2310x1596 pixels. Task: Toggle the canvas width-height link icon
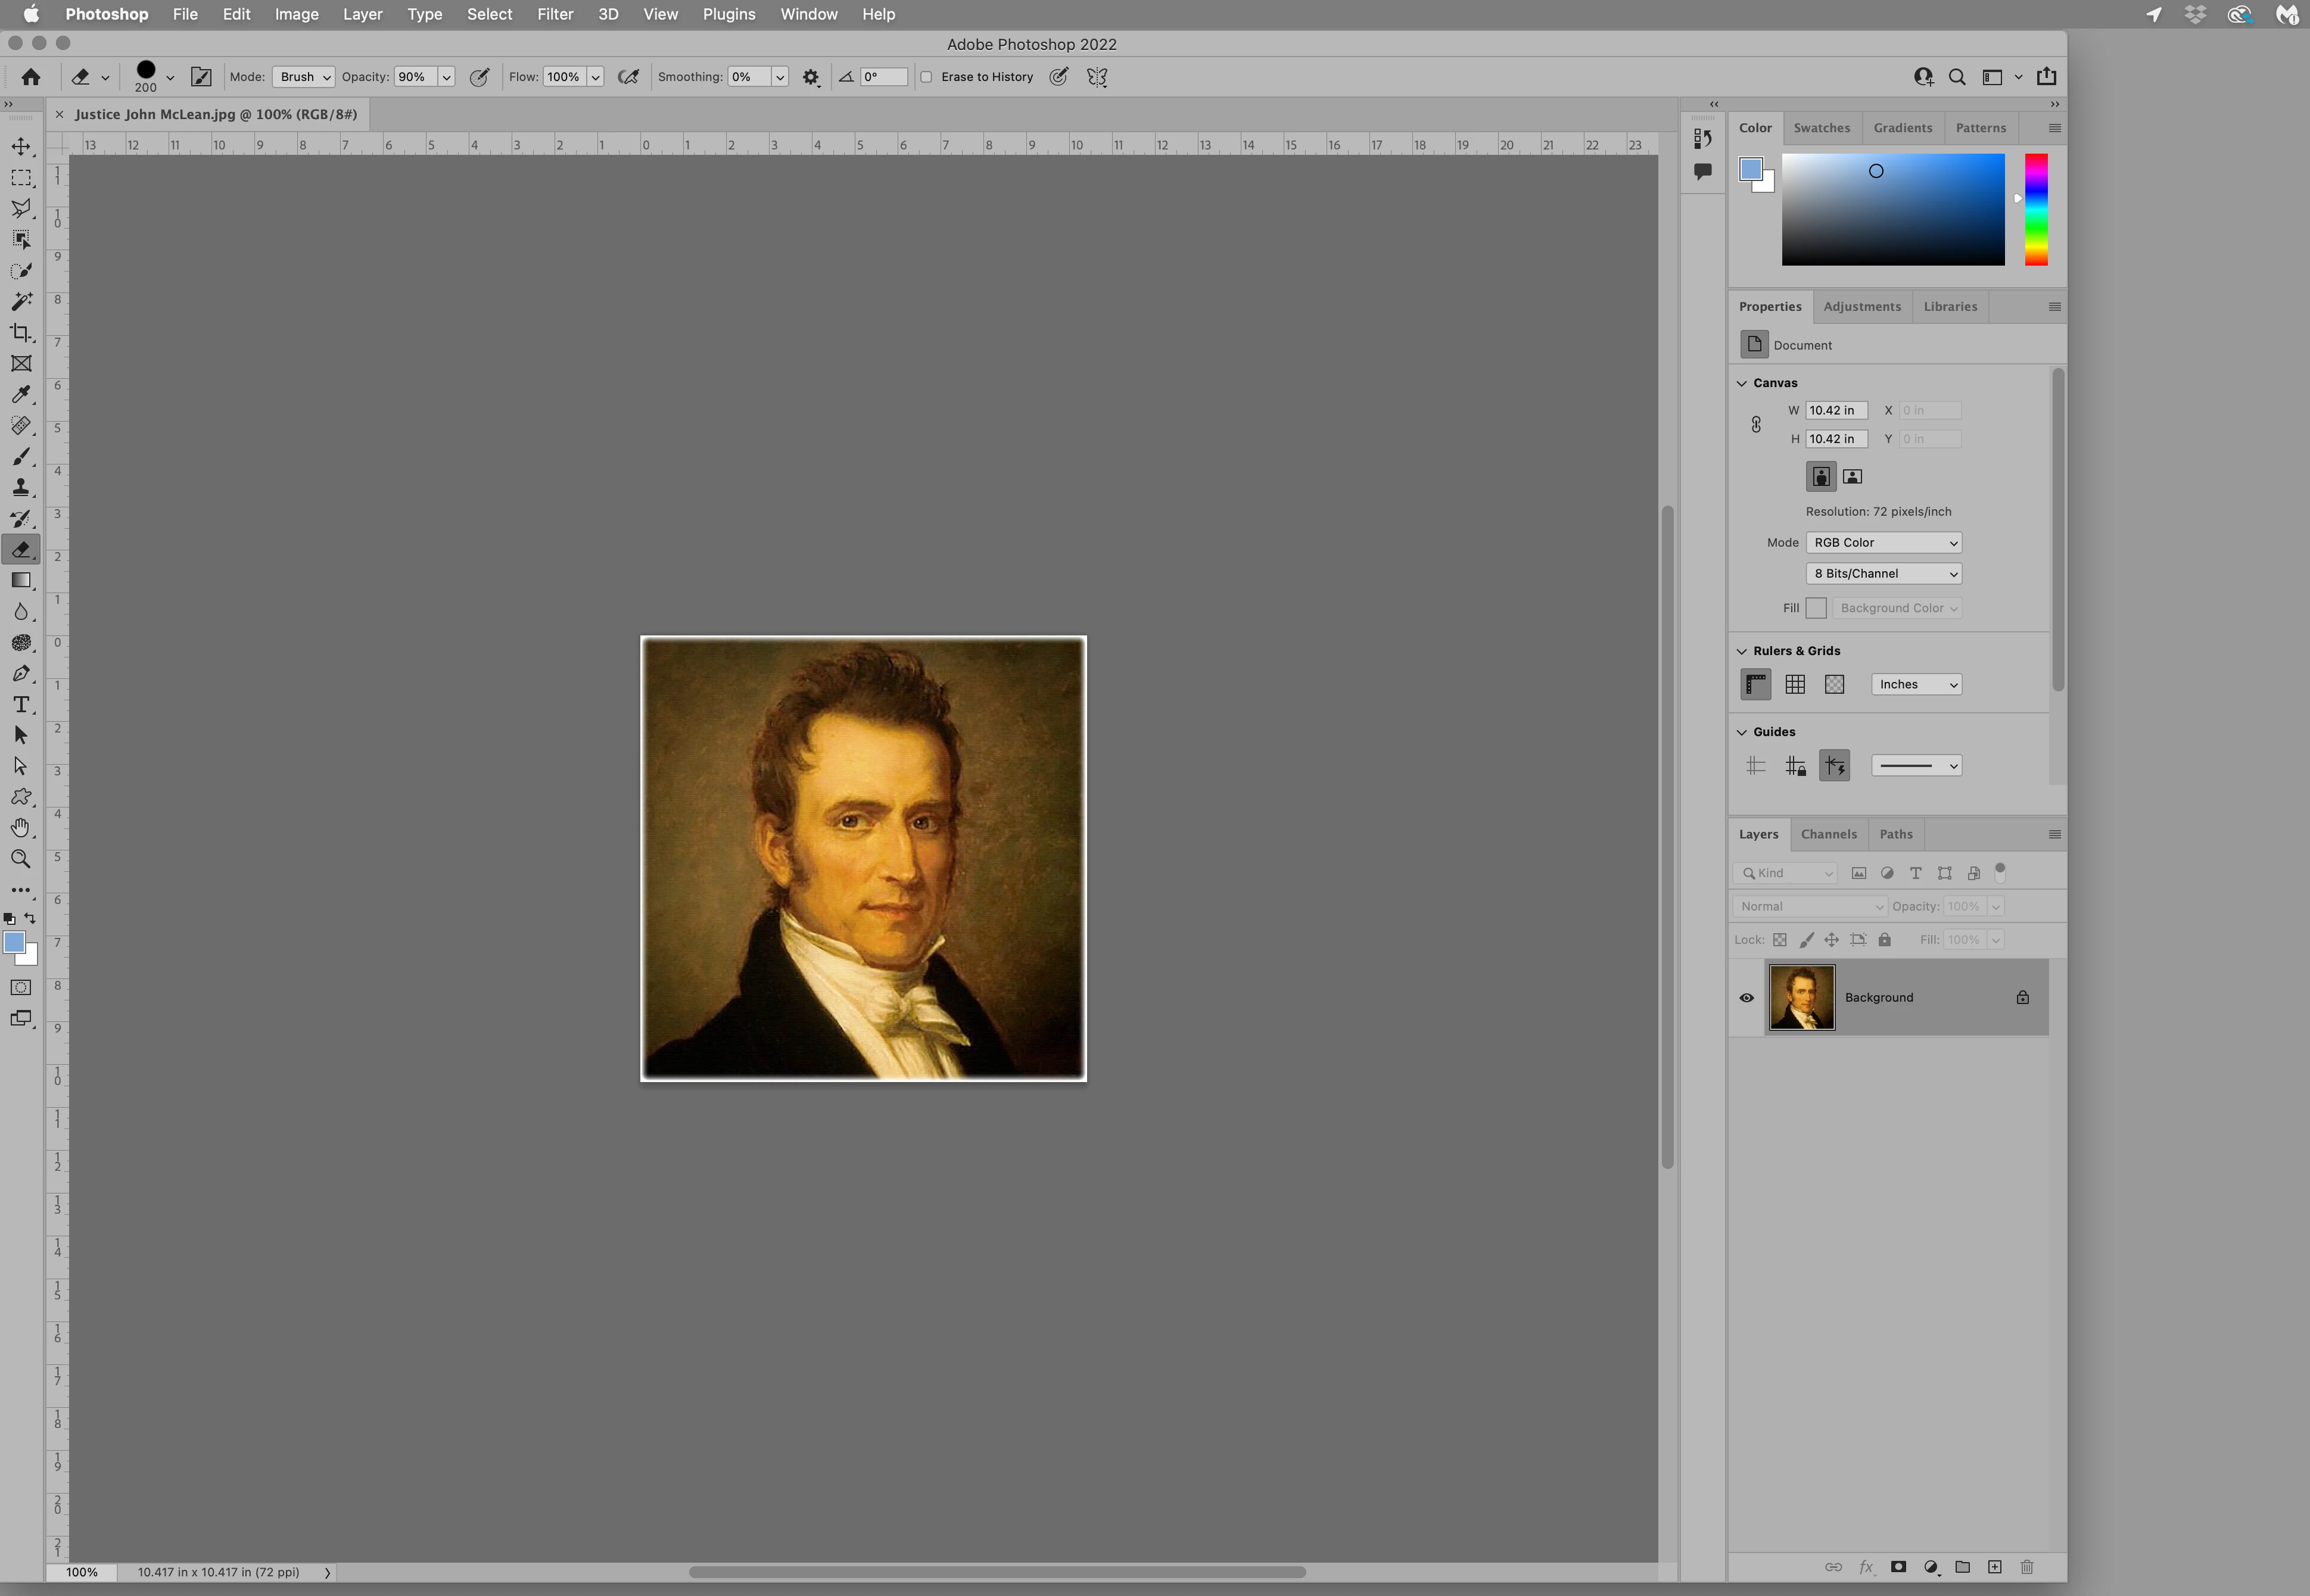(x=1756, y=425)
